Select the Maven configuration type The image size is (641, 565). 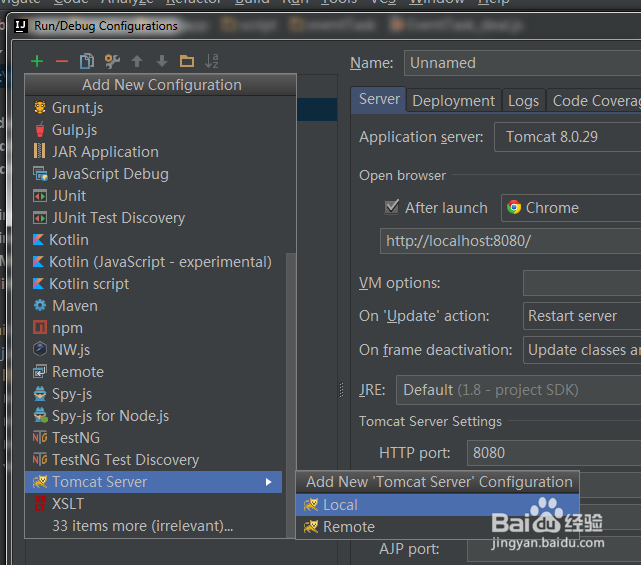(155, 306)
